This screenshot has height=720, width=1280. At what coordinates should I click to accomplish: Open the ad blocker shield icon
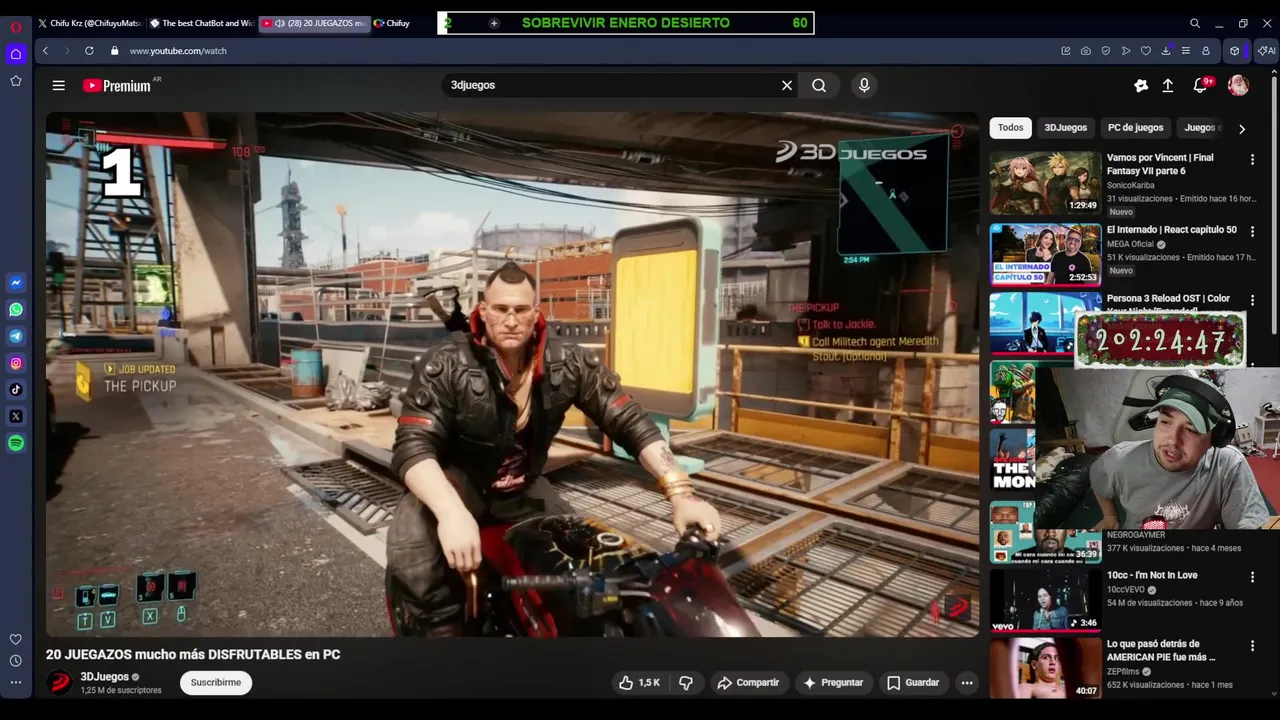pyautogui.click(x=1106, y=50)
